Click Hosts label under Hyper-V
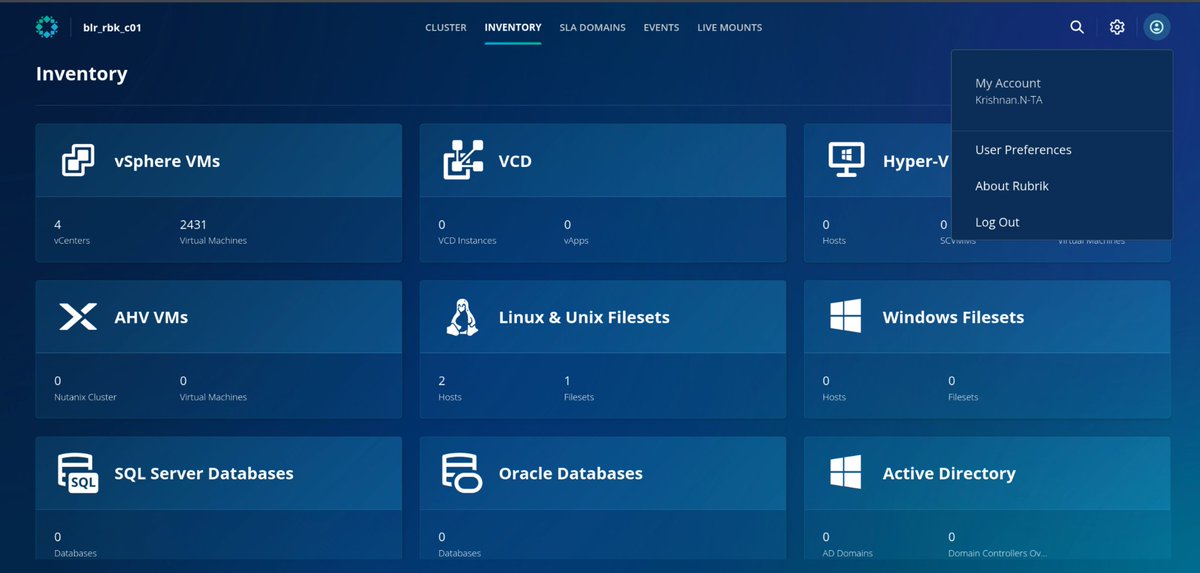Screen dimensions: 1200x573 (834, 241)
